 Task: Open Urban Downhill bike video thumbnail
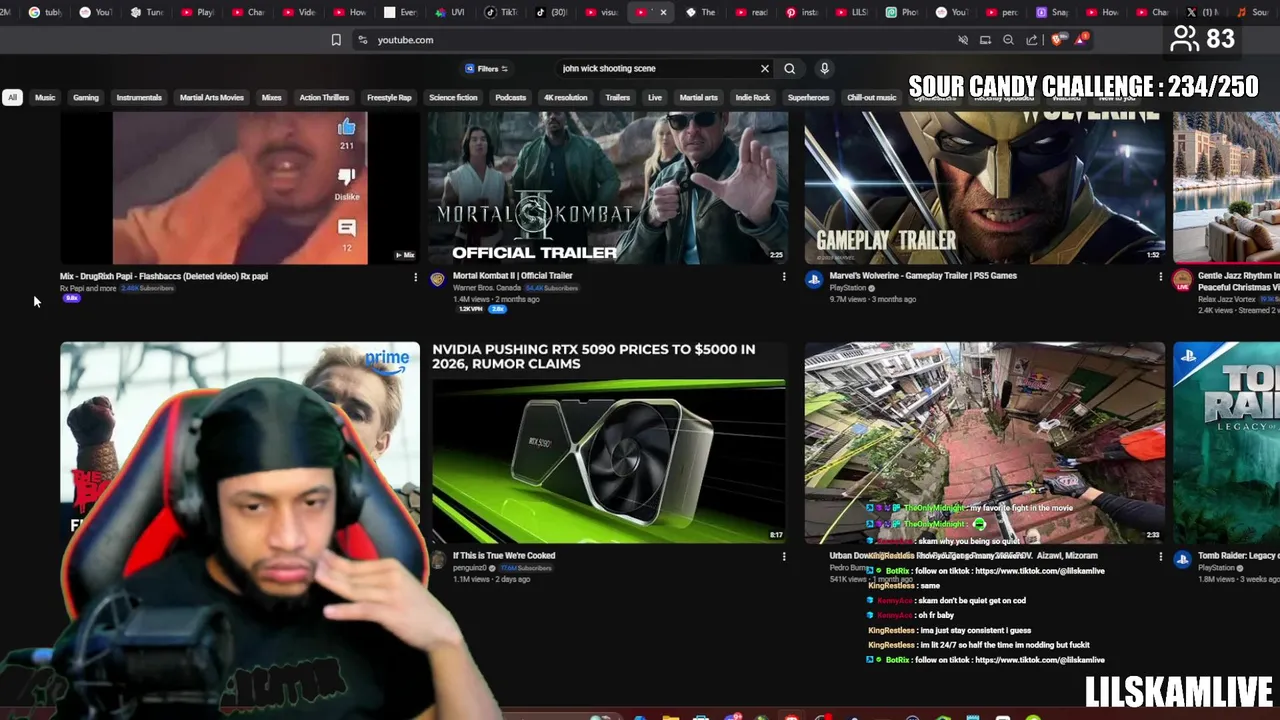[985, 442]
